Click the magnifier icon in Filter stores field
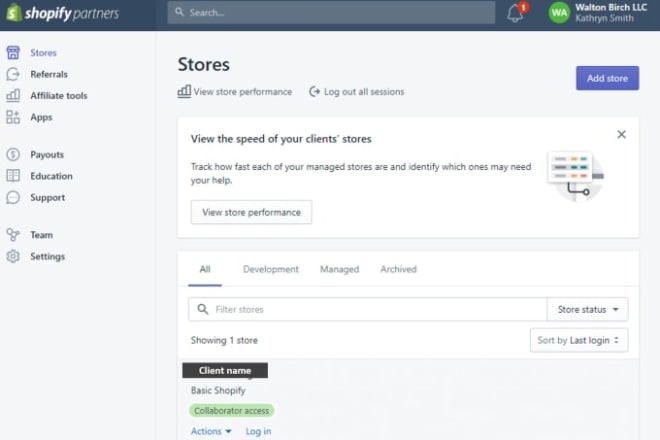Screen dimensions: 660x440 tap(203, 309)
